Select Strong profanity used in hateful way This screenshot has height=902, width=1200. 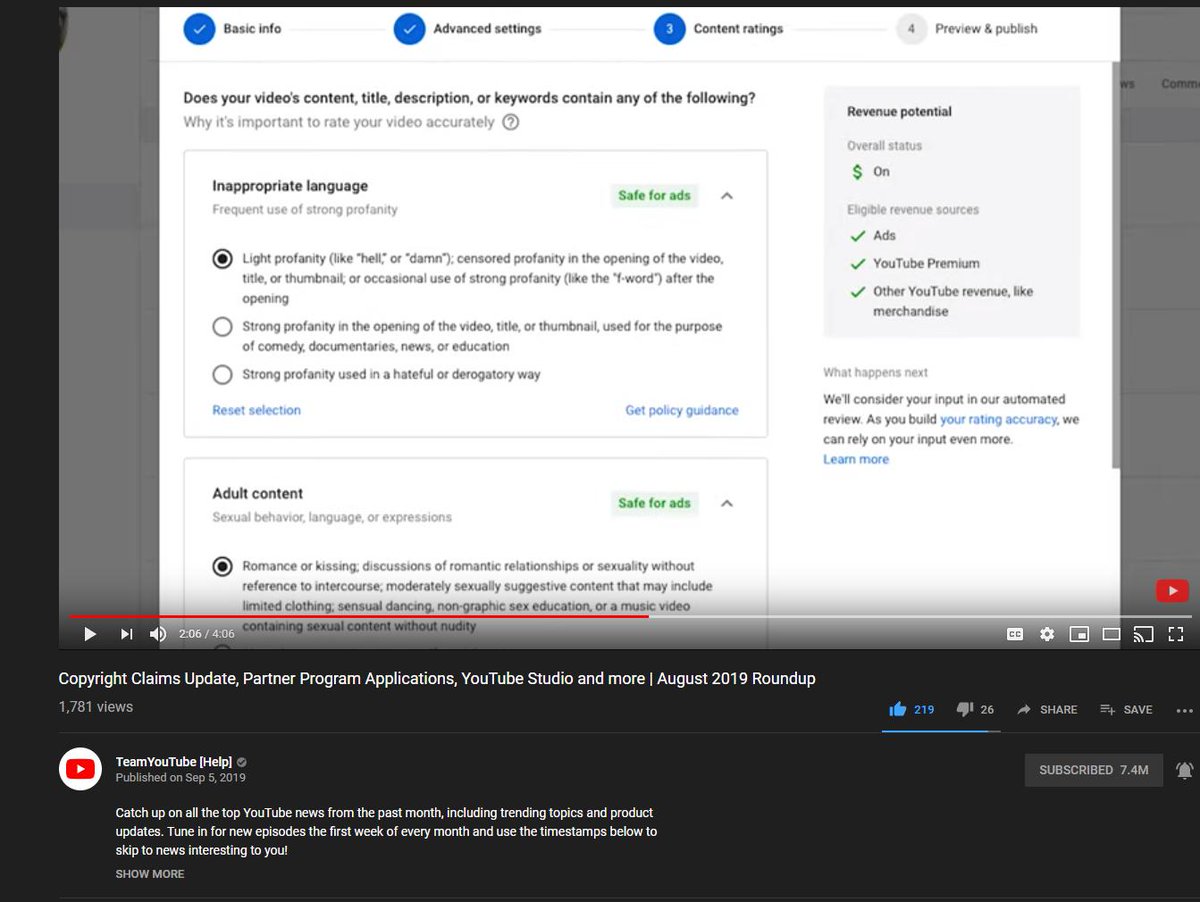222,375
